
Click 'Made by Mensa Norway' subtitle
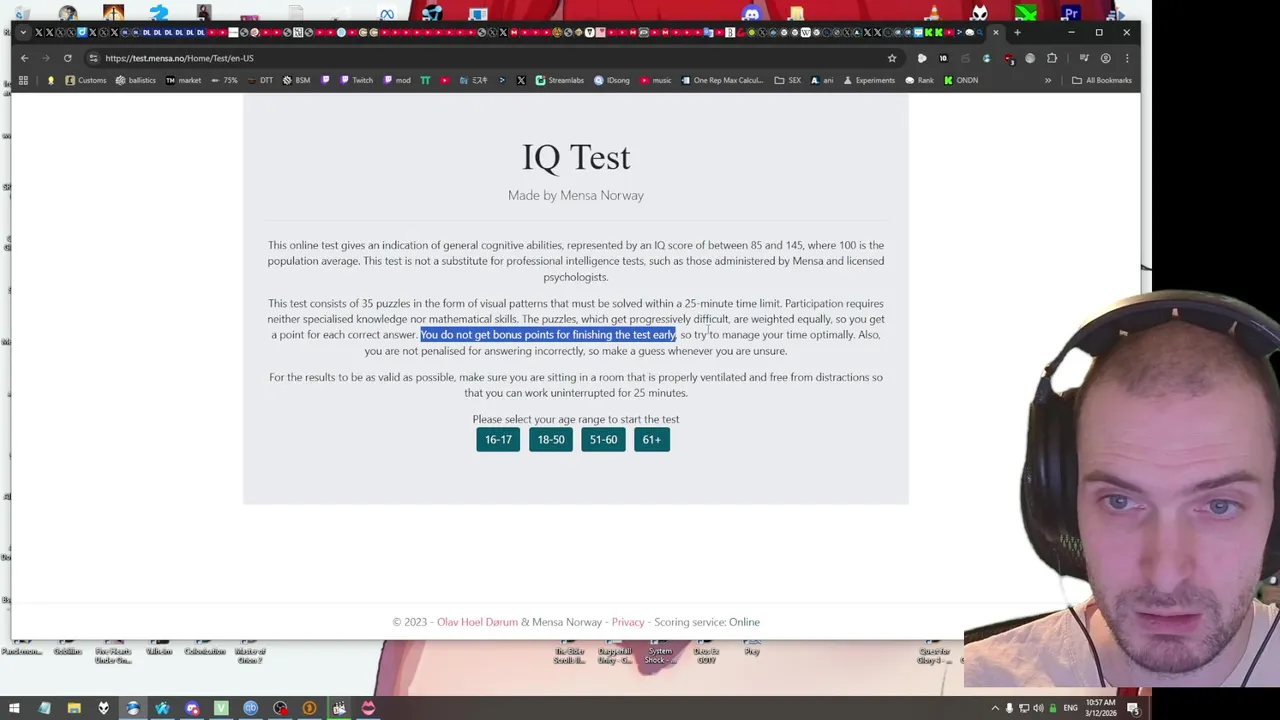[576, 195]
